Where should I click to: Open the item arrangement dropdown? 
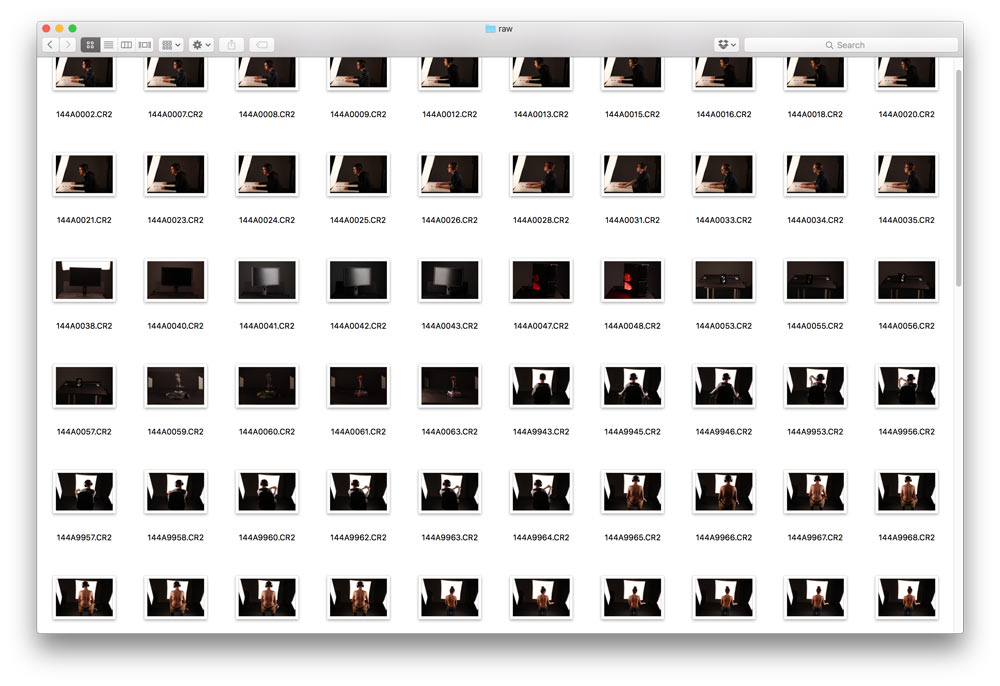(170, 45)
